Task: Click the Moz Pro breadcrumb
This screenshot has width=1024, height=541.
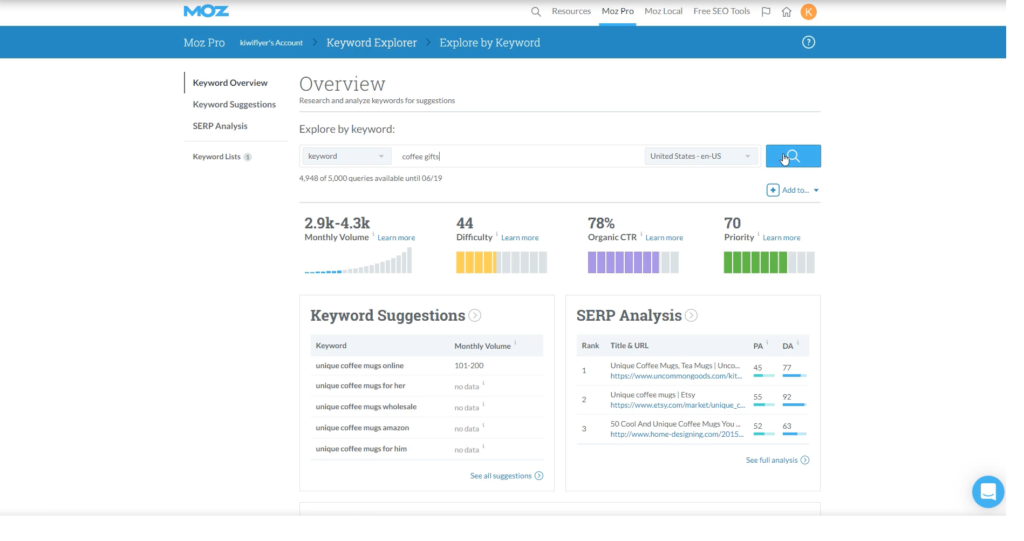Action: tap(204, 42)
